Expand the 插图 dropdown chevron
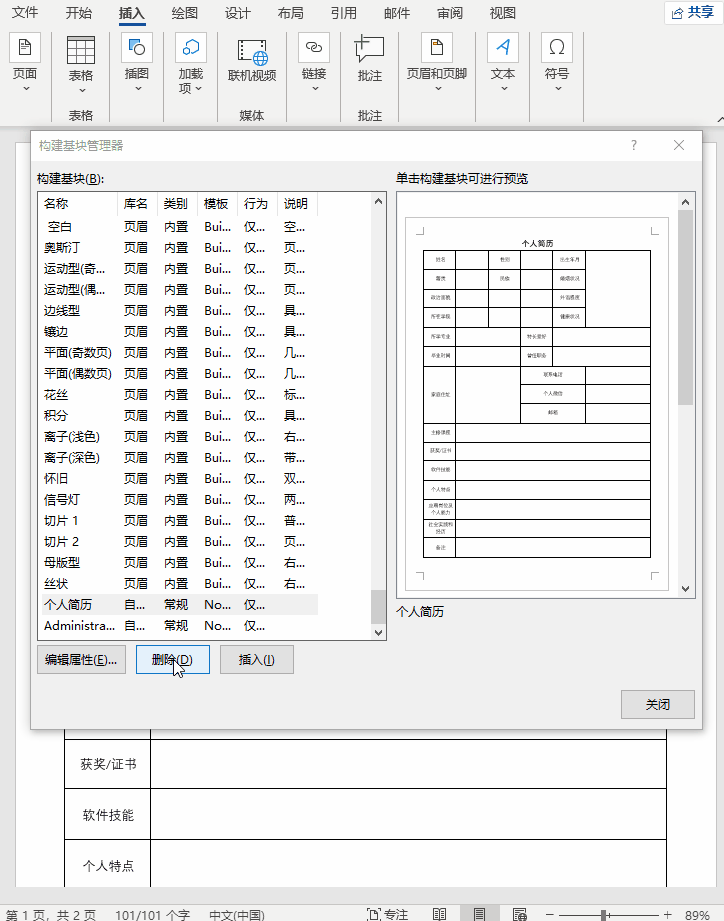Image resolution: width=724 pixels, height=921 pixels. coord(138,89)
